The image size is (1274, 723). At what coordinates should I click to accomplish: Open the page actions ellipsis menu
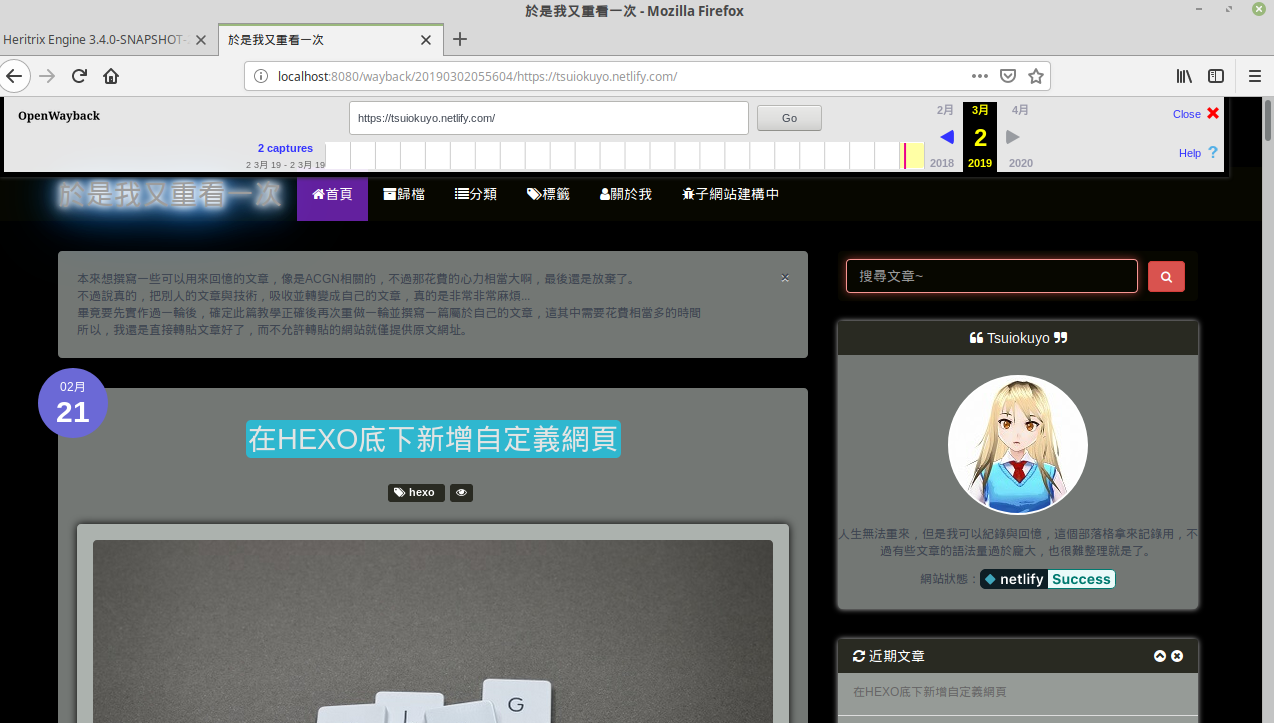pos(979,75)
